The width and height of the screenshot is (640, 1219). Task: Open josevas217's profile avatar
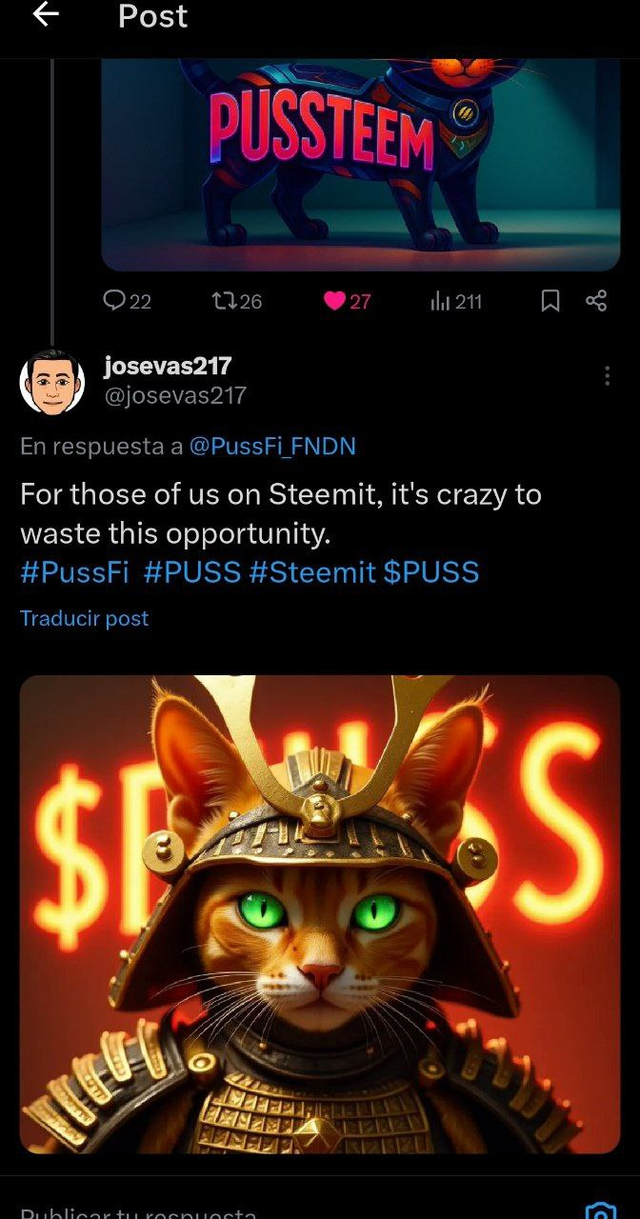click(52, 382)
